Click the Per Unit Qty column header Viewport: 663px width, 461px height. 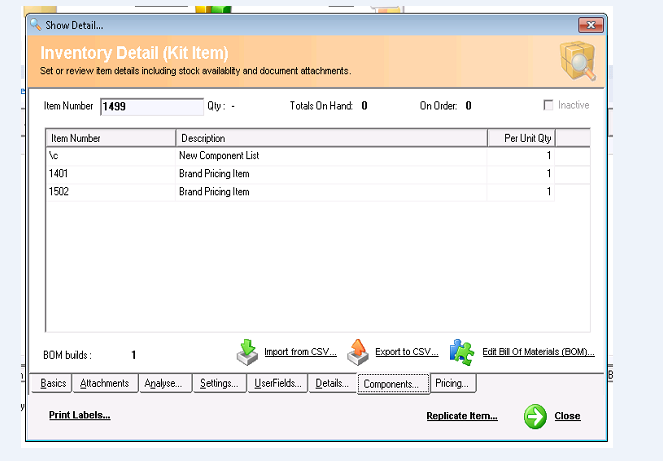[521, 138]
